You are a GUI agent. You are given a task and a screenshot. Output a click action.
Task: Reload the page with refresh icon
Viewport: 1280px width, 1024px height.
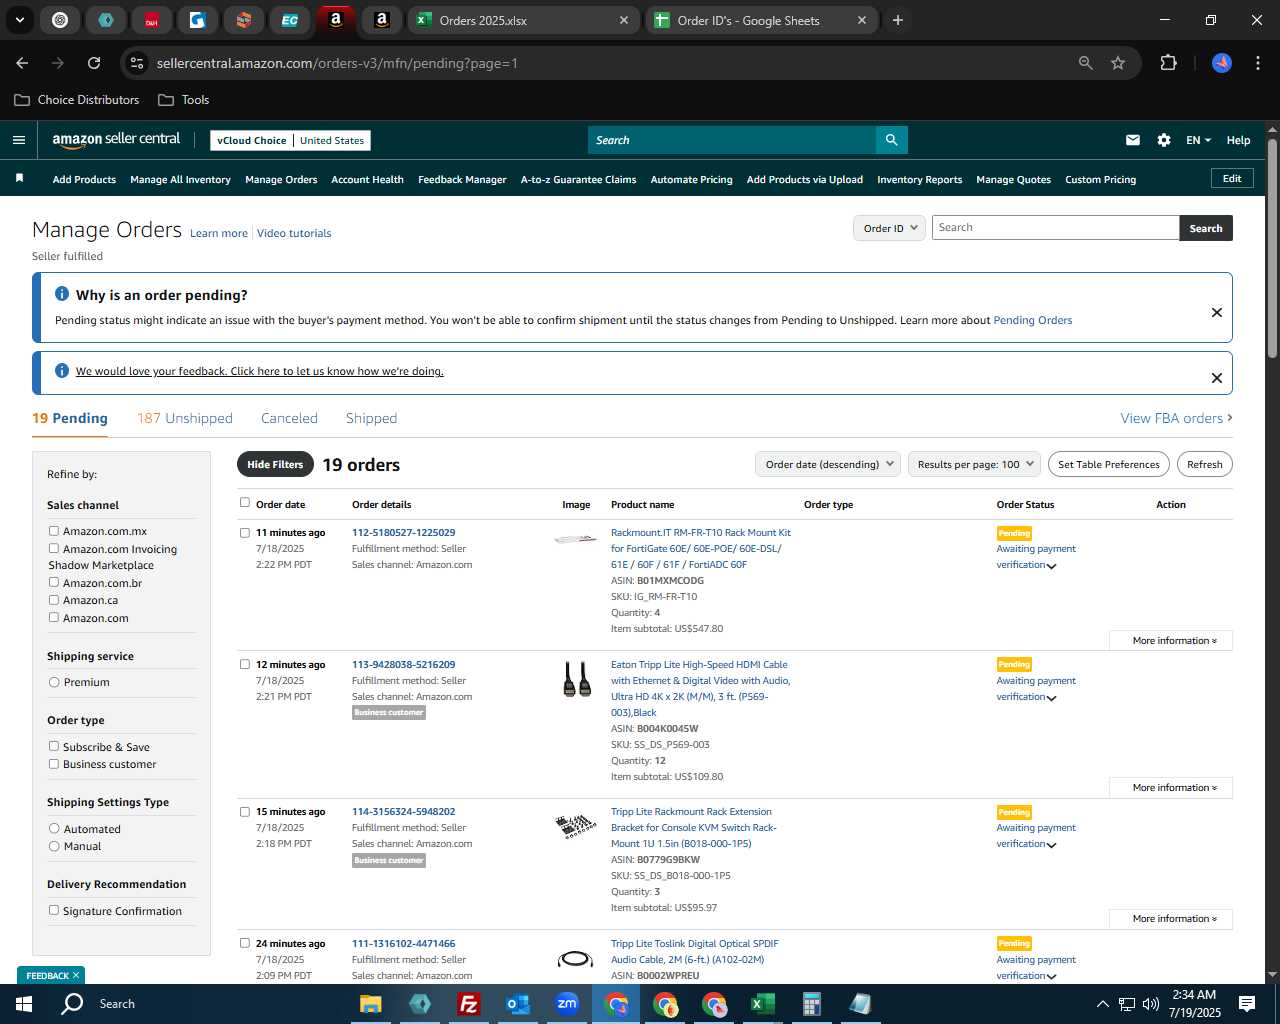coord(94,63)
